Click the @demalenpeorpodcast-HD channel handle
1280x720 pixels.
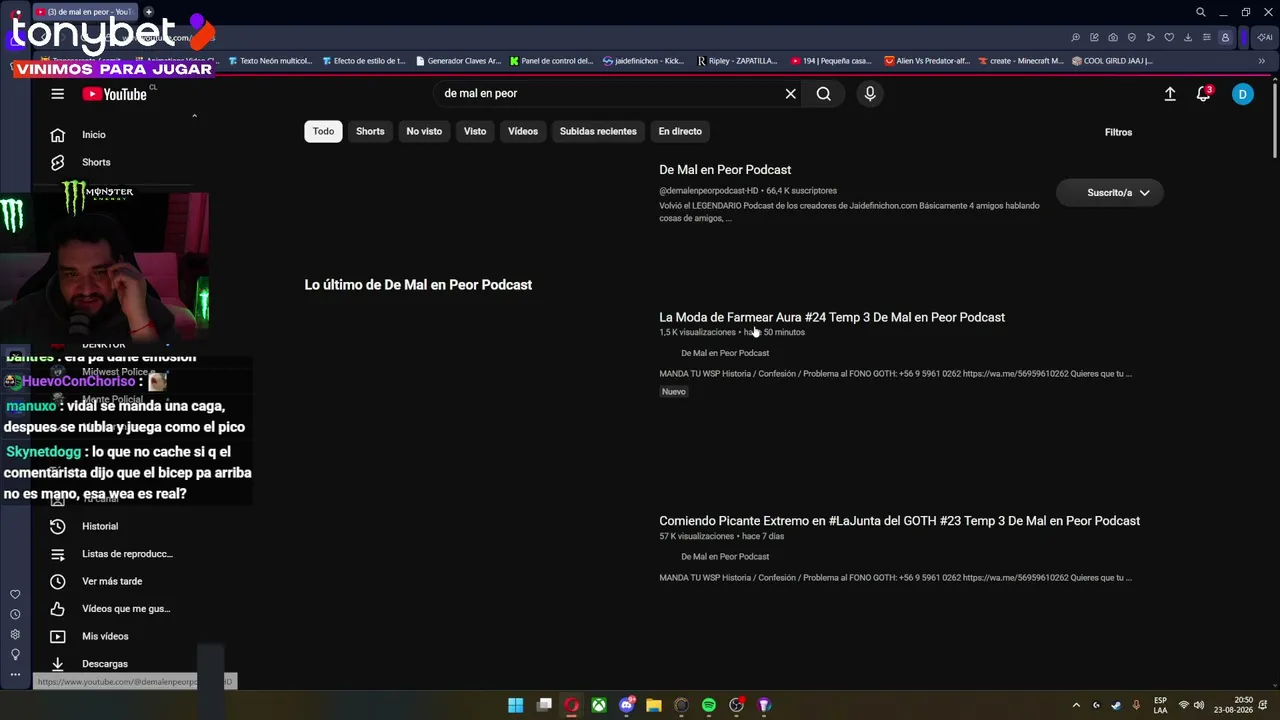708,191
